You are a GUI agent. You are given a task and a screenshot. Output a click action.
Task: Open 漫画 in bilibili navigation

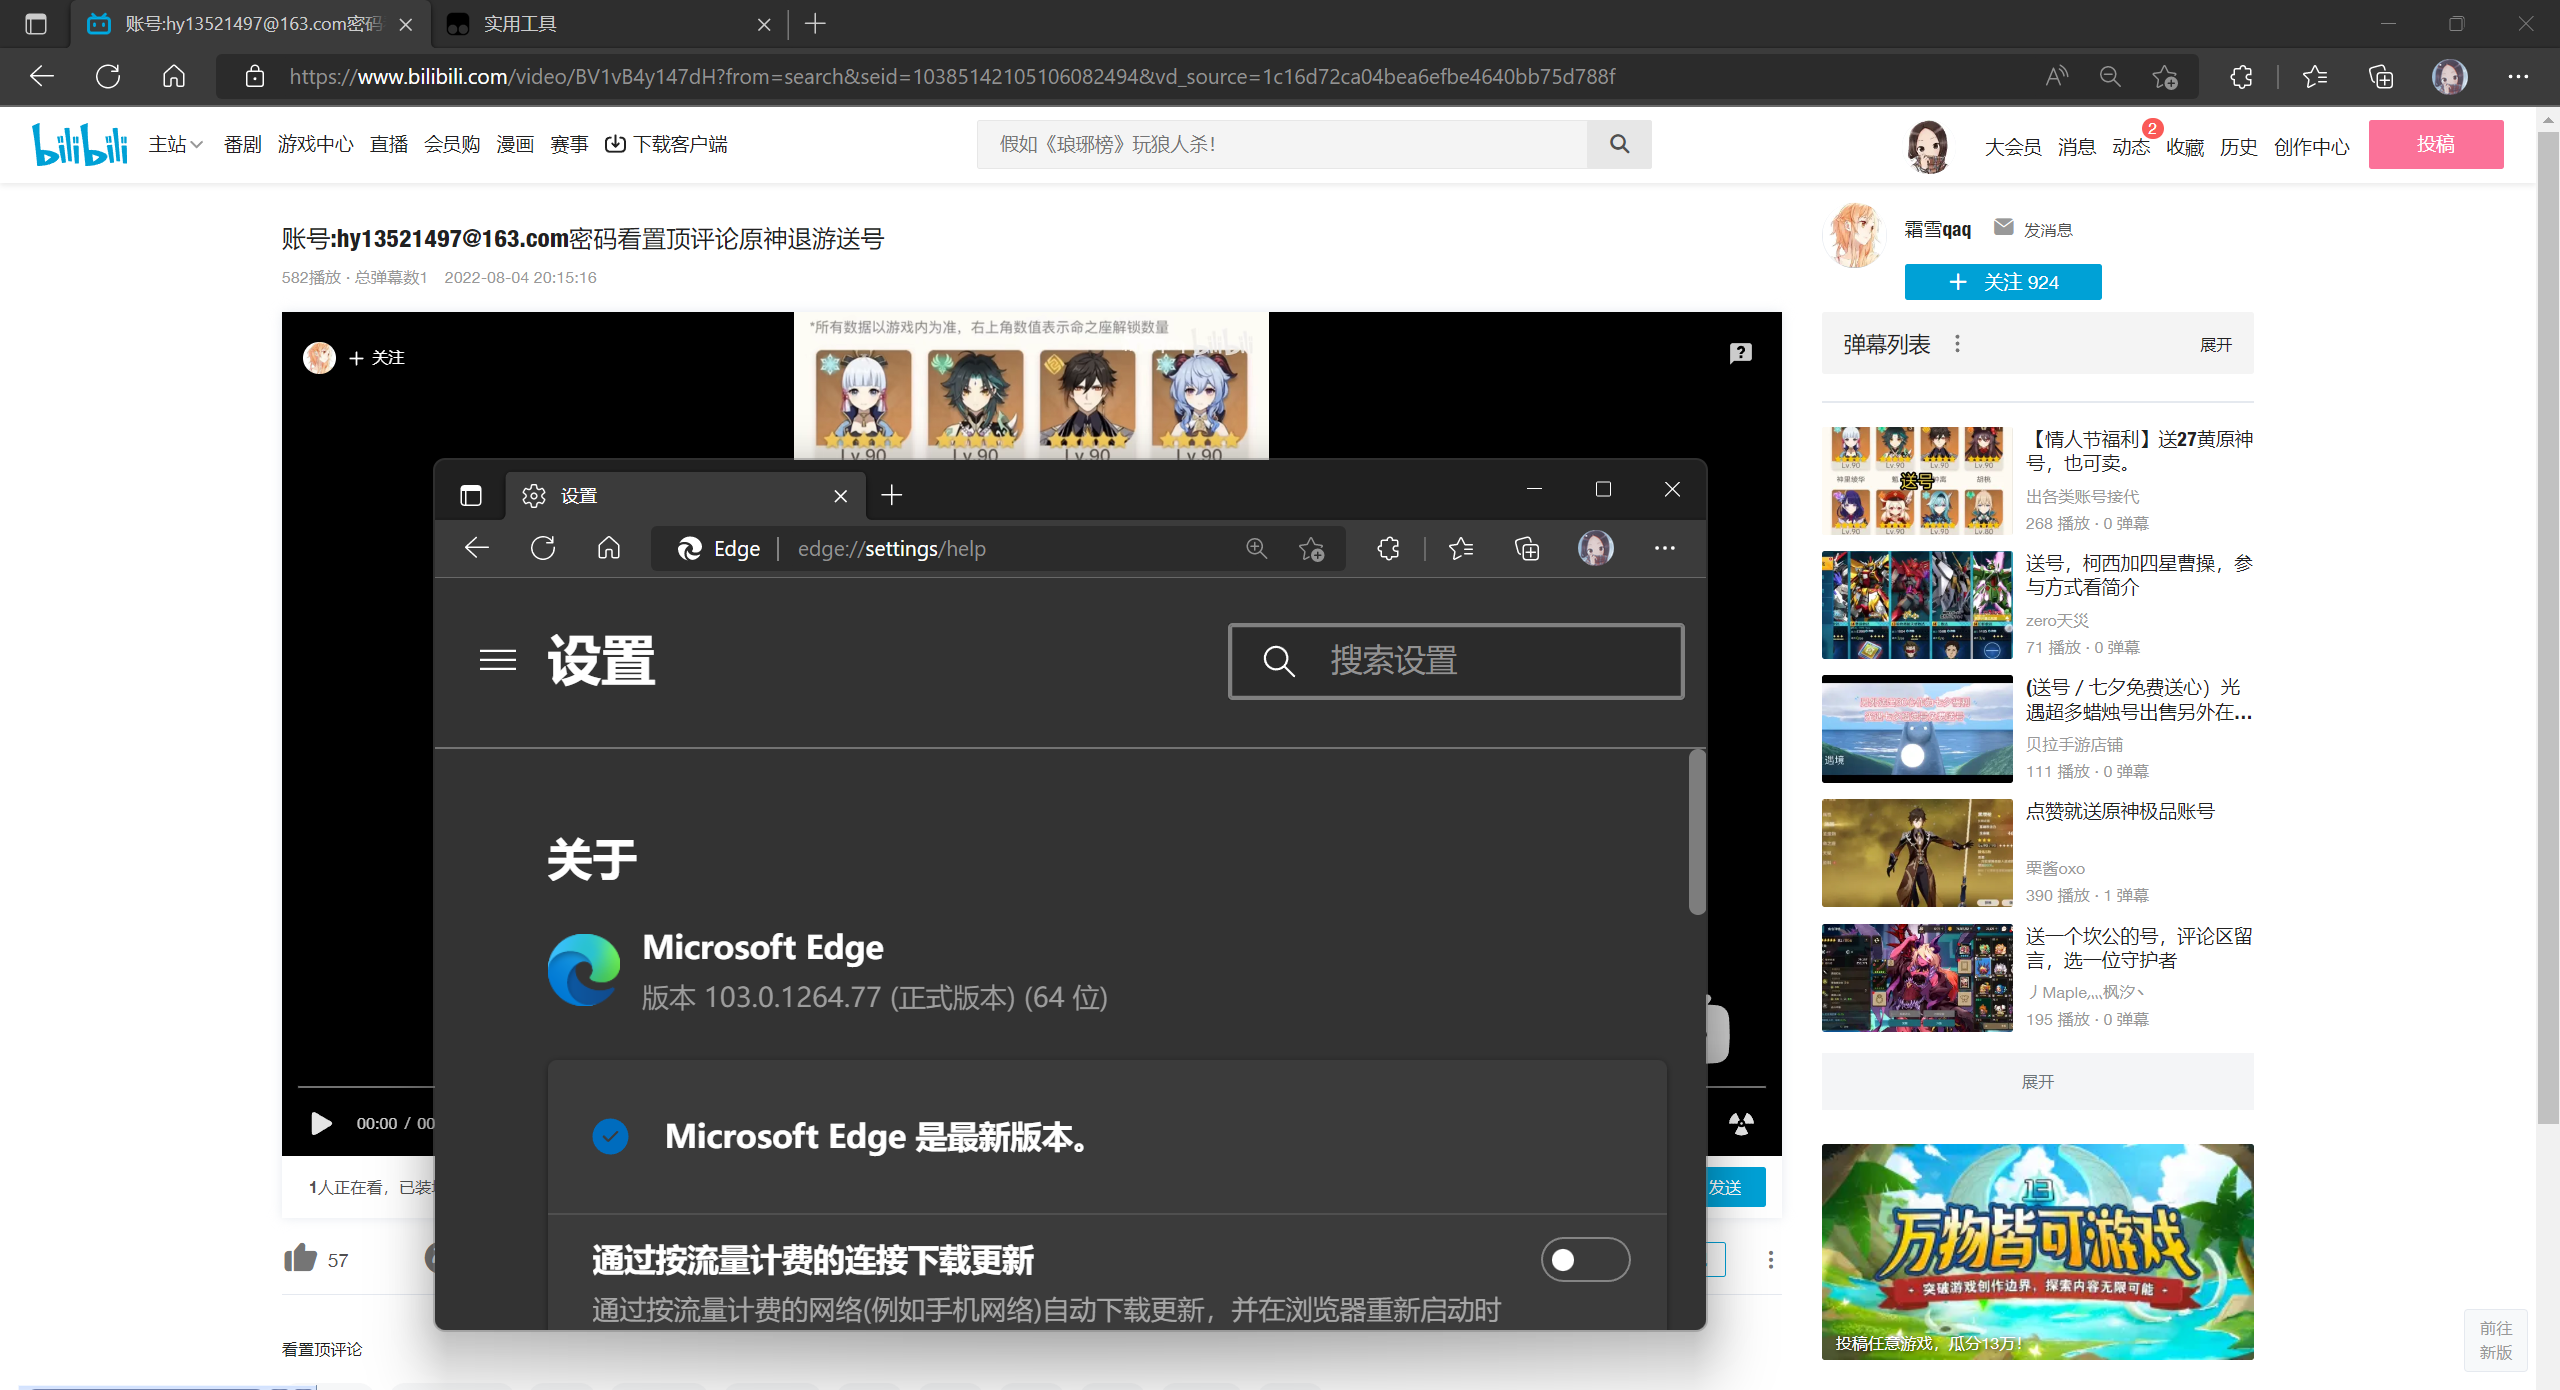click(x=515, y=145)
